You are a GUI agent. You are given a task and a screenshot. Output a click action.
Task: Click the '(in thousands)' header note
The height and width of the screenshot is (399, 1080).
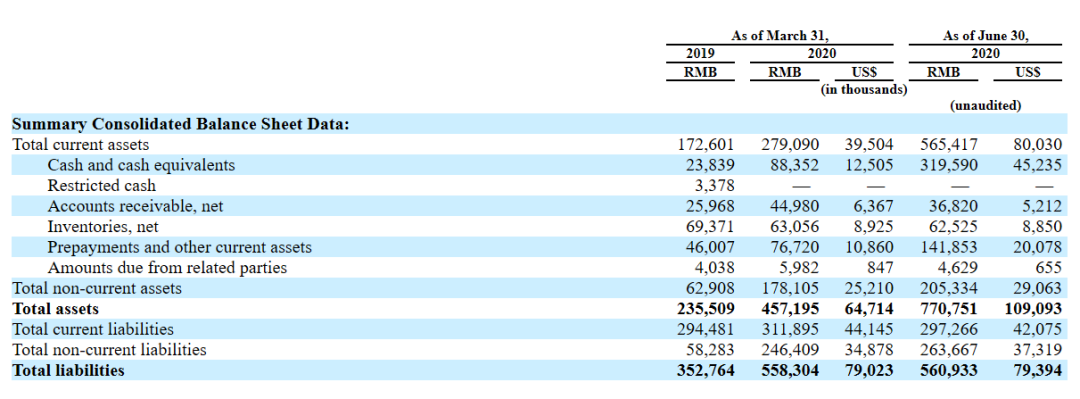click(864, 89)
